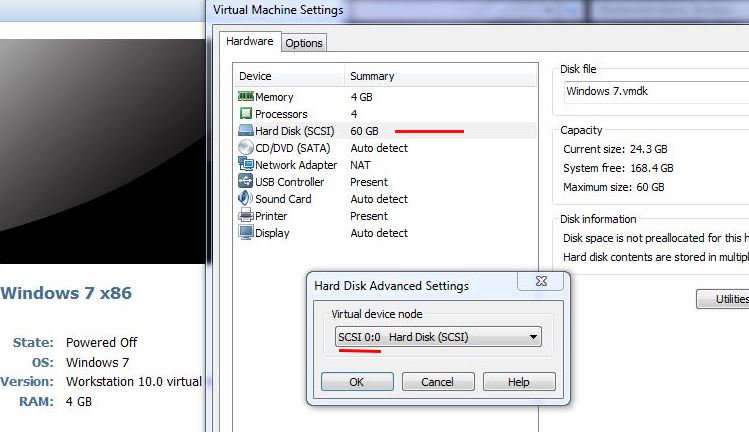Click the USB Controller icon
The image size is (749, 432).
(x=246, y=181)
